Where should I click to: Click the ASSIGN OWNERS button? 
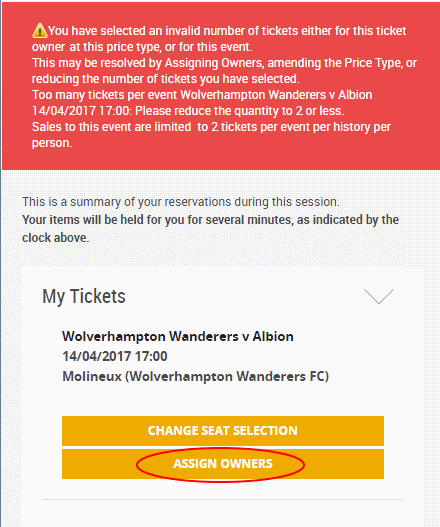tap(223, 464)
